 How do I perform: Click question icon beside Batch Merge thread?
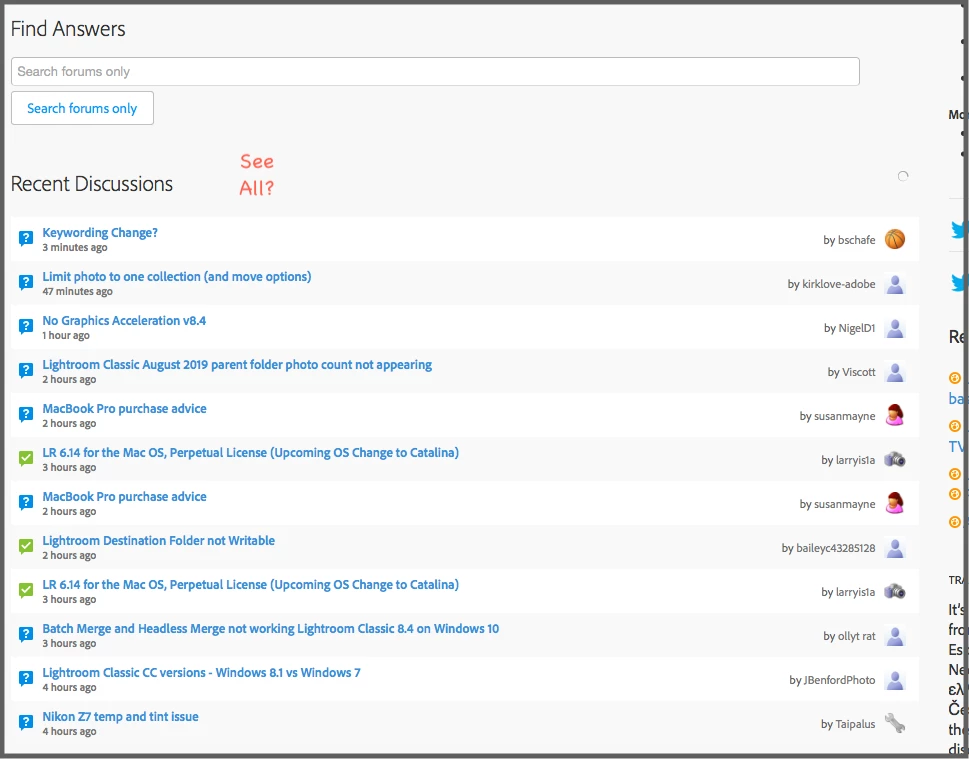pyautogui.click(x=25, y=634)
